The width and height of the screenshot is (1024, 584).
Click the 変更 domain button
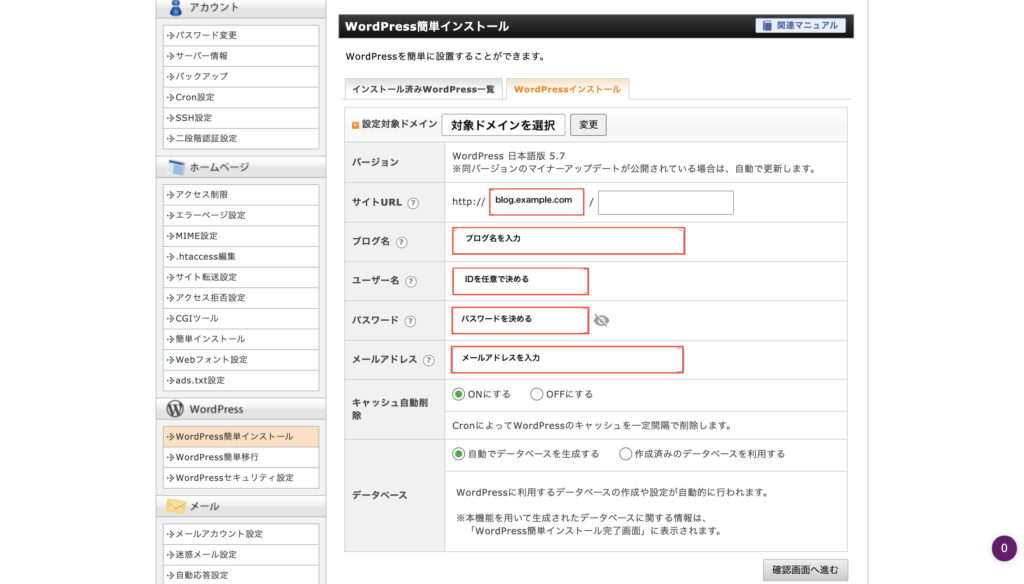588,125
